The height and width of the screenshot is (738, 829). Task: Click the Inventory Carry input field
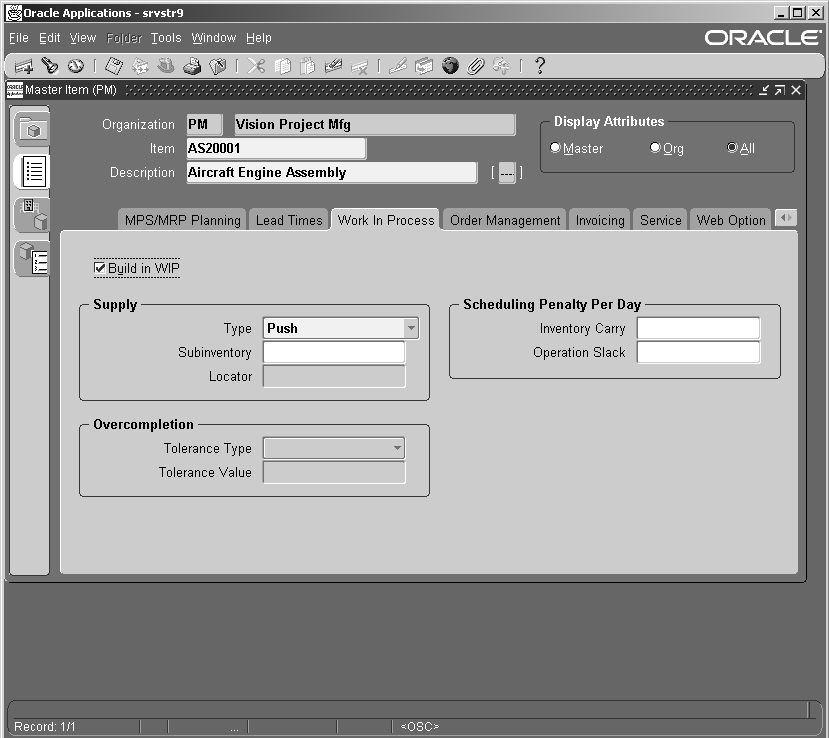tap(698, 328)
